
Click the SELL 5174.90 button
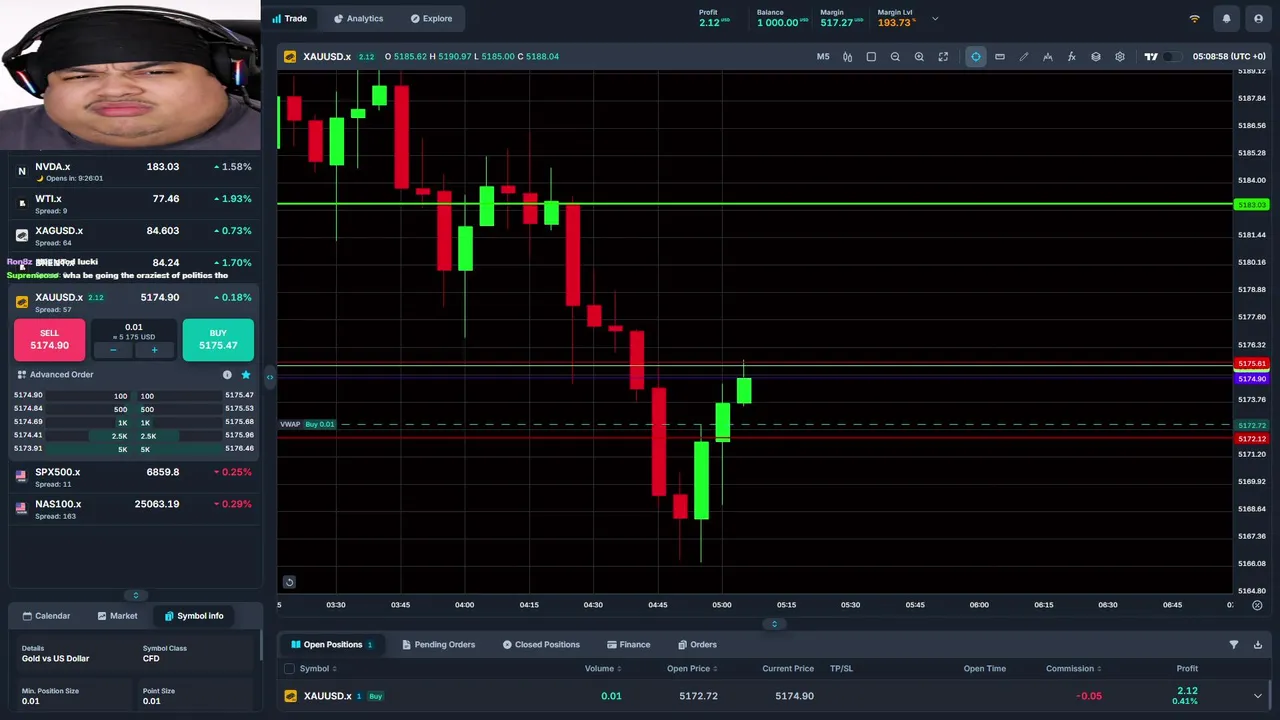[x=49, y=339]
